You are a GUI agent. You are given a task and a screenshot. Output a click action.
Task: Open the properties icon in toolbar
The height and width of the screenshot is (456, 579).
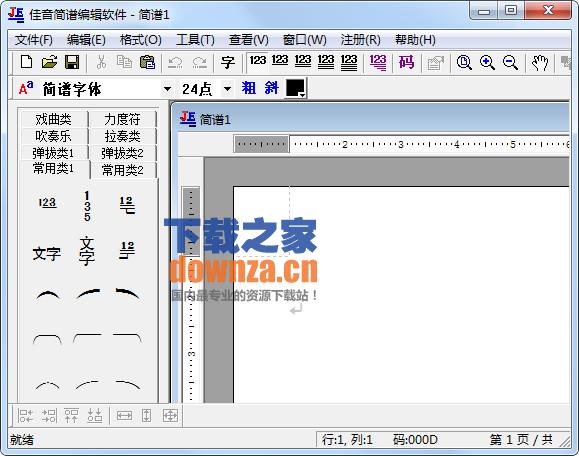[435, 62]
